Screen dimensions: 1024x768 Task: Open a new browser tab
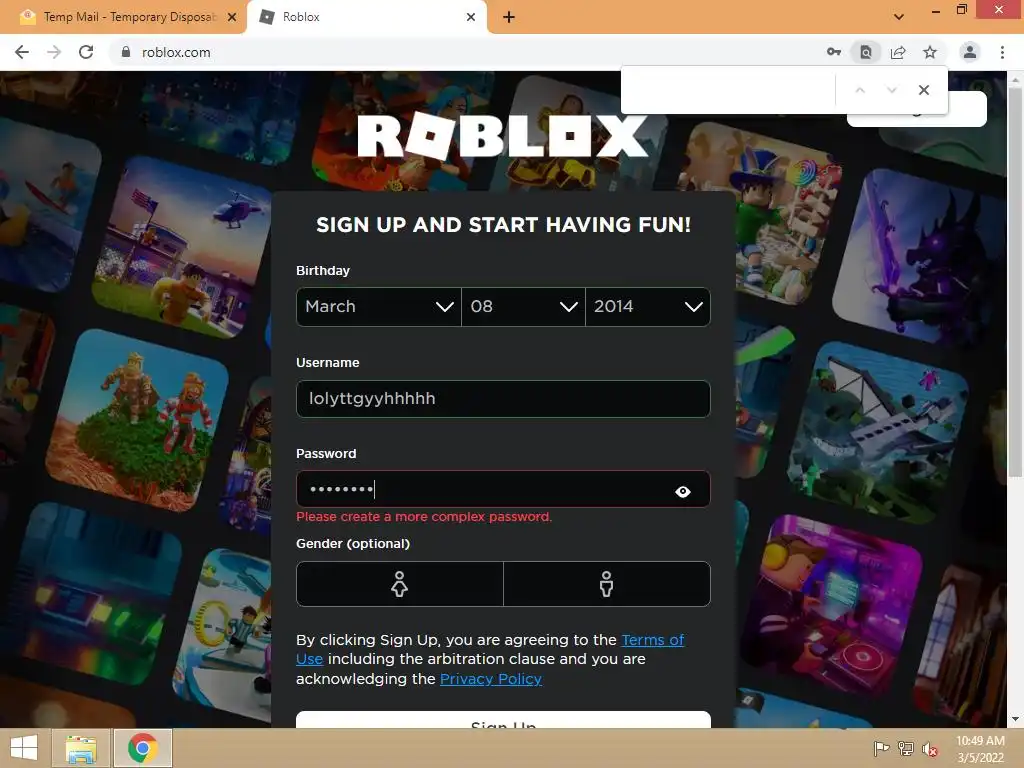tap(509, 18)
